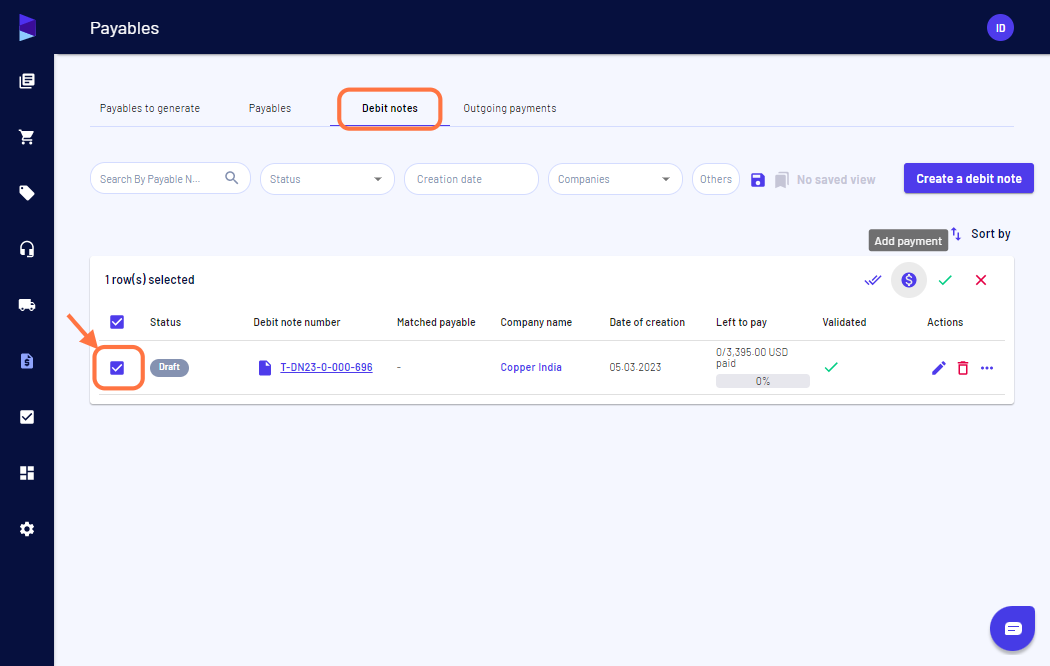This screenshot has height=666, width=1050.
Task: Click the Company name column header
Action: point(536,322)
